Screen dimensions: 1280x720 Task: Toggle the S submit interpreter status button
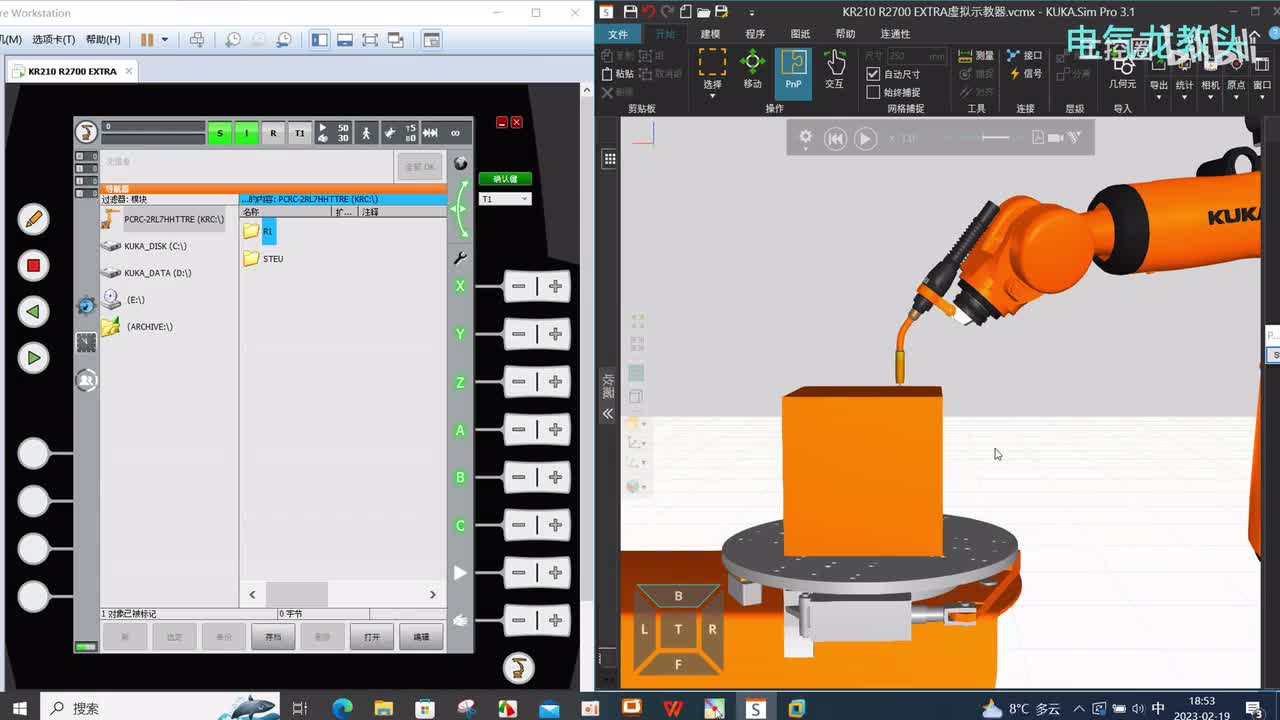pos(220,133)
